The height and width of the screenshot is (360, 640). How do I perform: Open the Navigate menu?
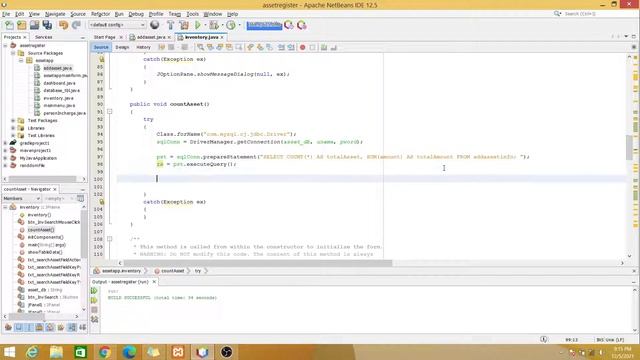55,14
